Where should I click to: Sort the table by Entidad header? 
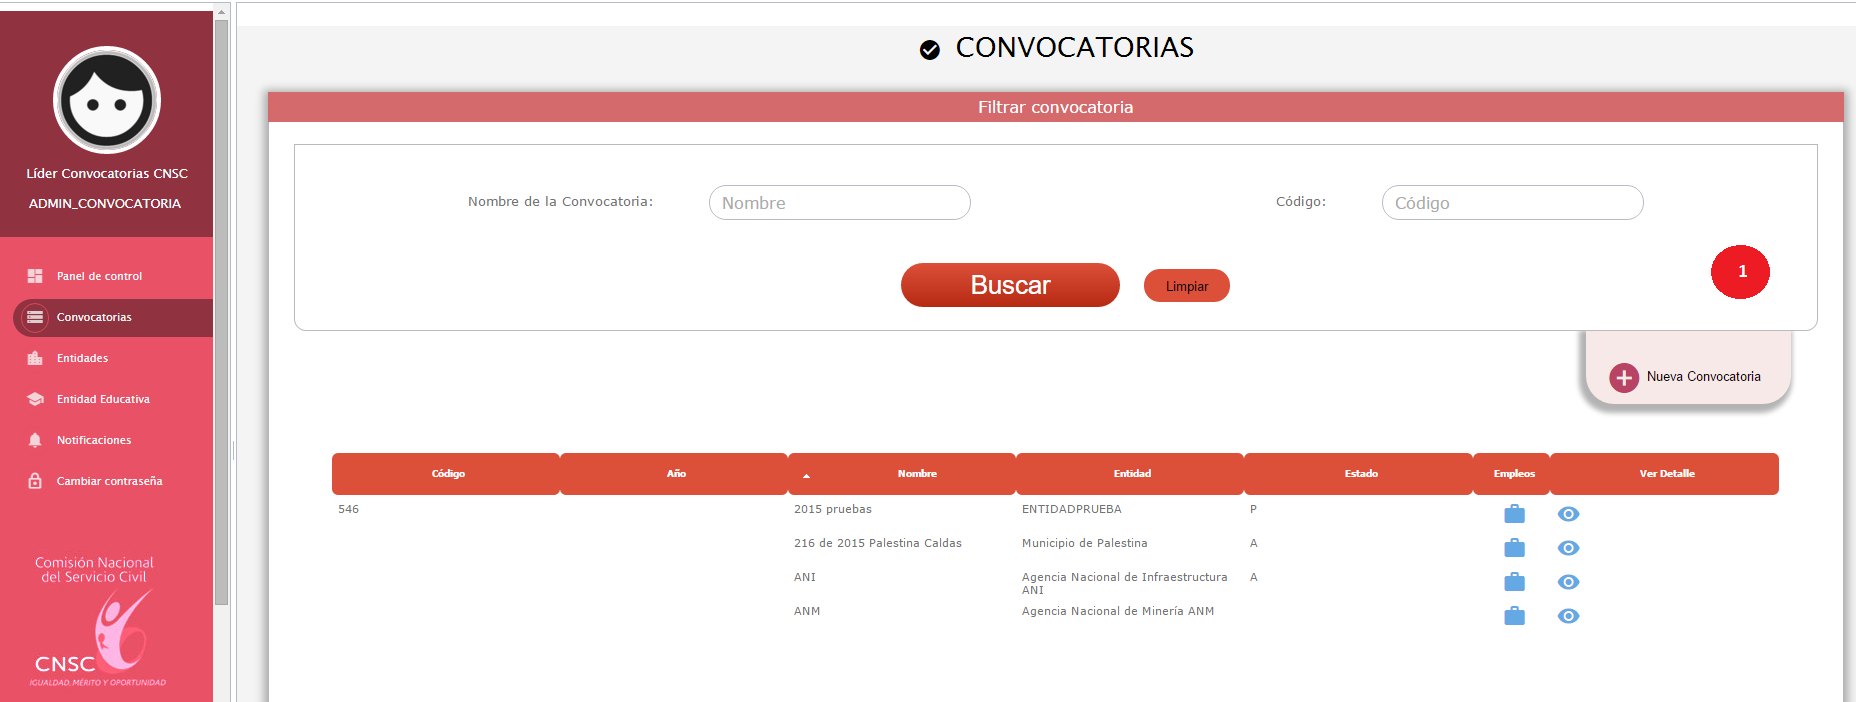tap(1131, 474)
